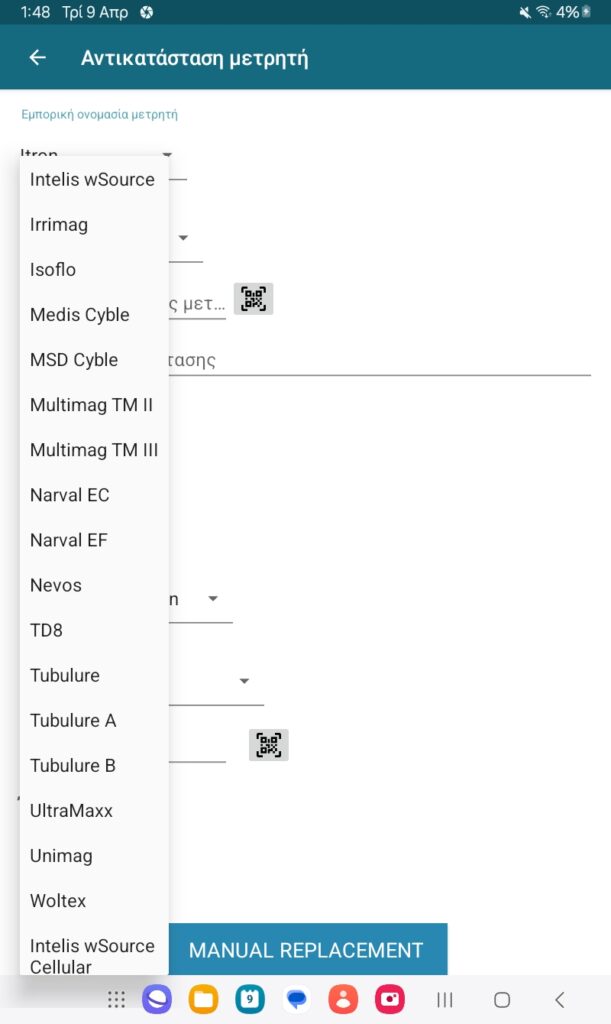This screenshot has height=1024, width=611.
Task: Launch the Samsung Internet browser
Action: tap(157, 999)
